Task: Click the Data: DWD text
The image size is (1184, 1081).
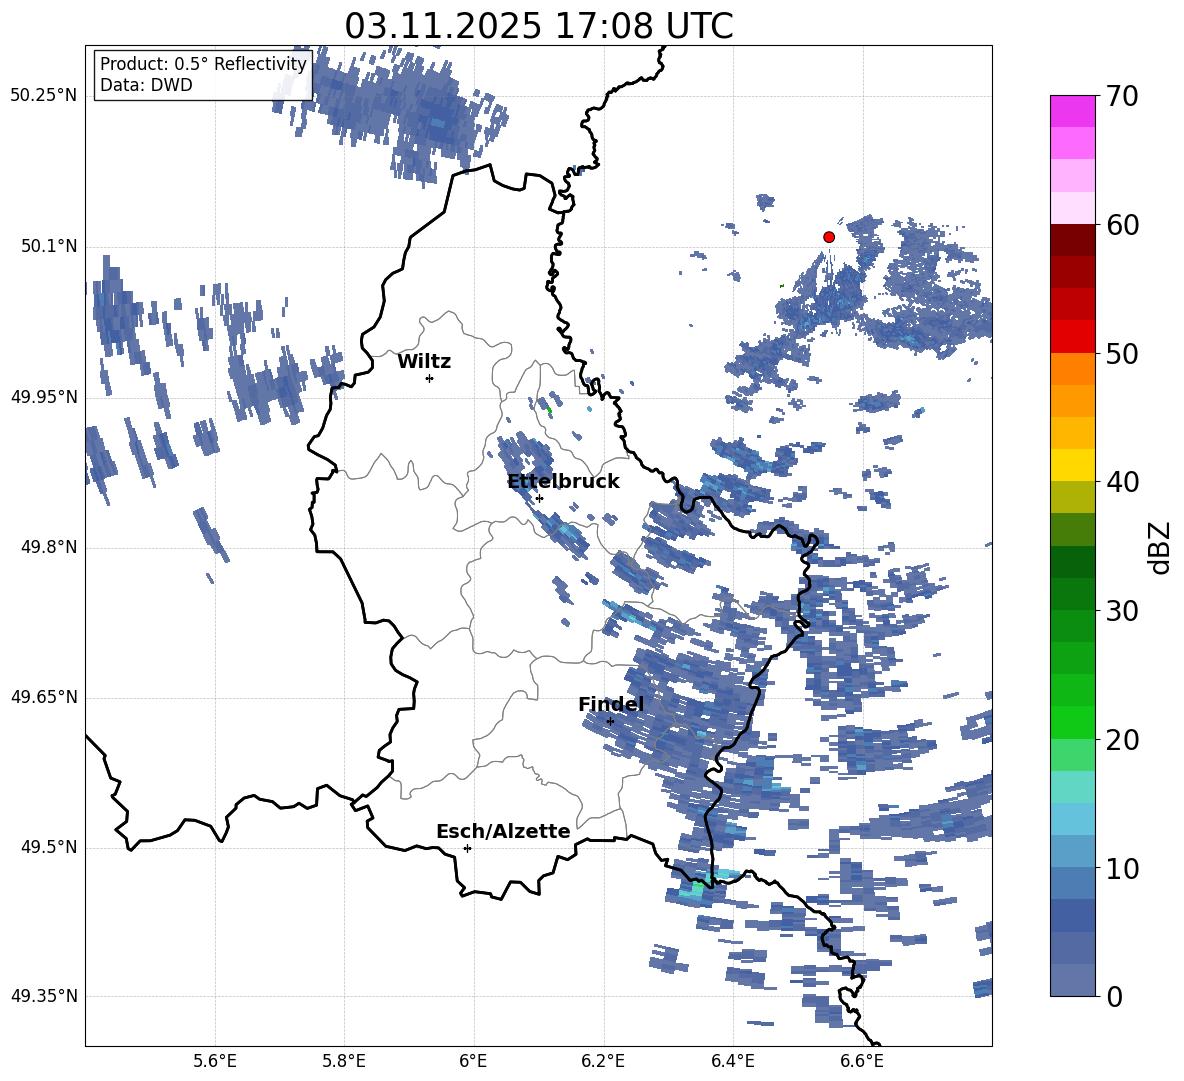Action: 146,85
